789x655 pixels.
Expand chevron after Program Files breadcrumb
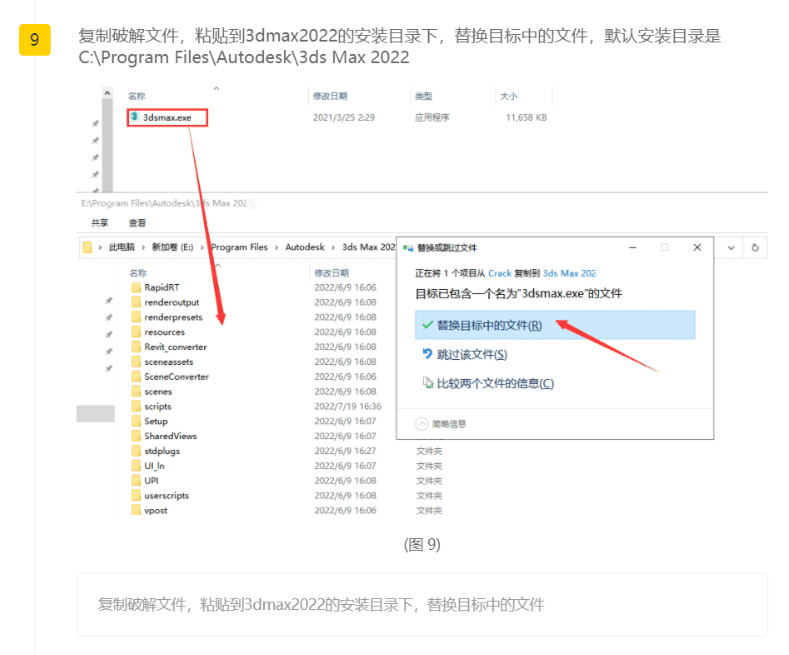[277, 248]
